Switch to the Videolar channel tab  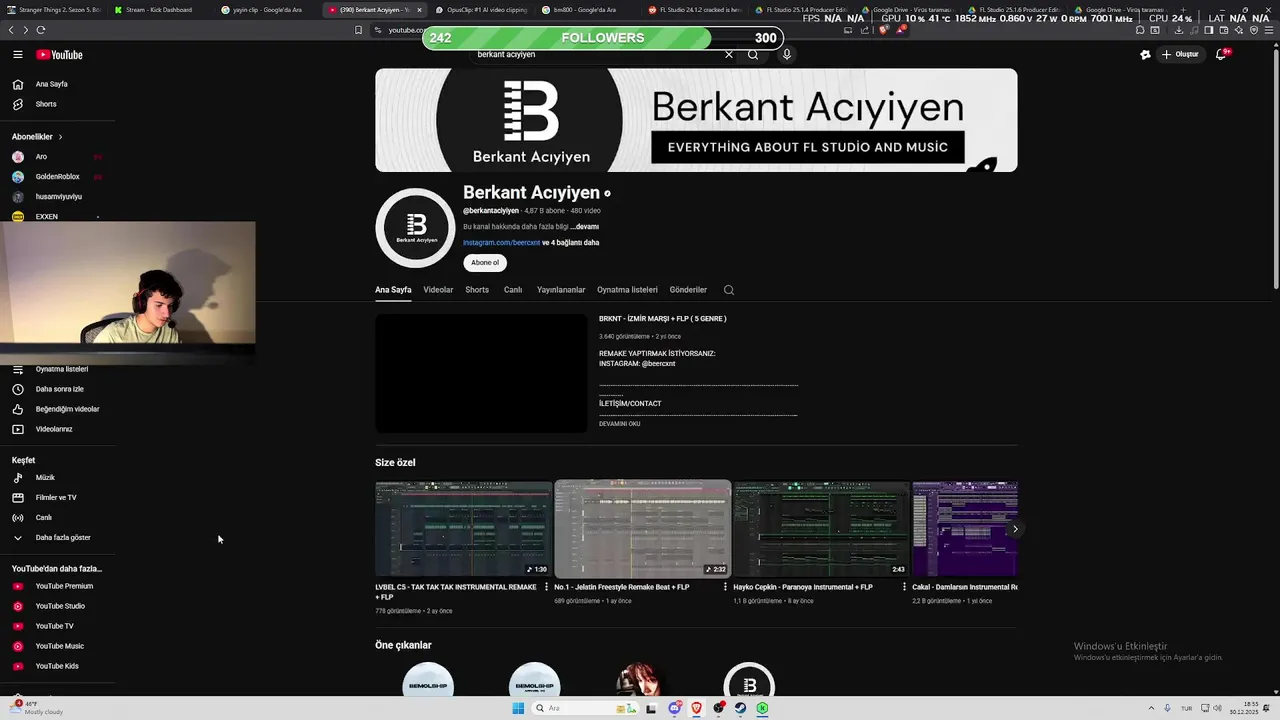coord(438,290)
